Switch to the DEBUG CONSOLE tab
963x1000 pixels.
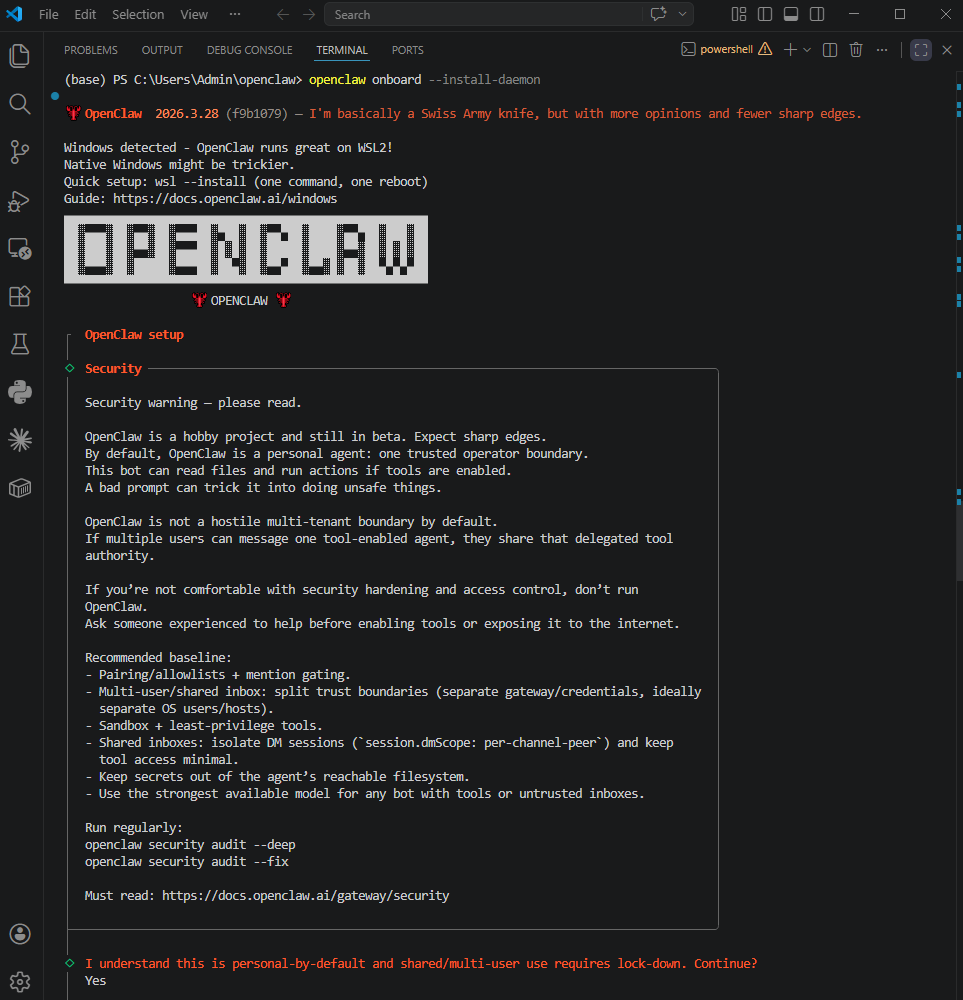(249, 50)
